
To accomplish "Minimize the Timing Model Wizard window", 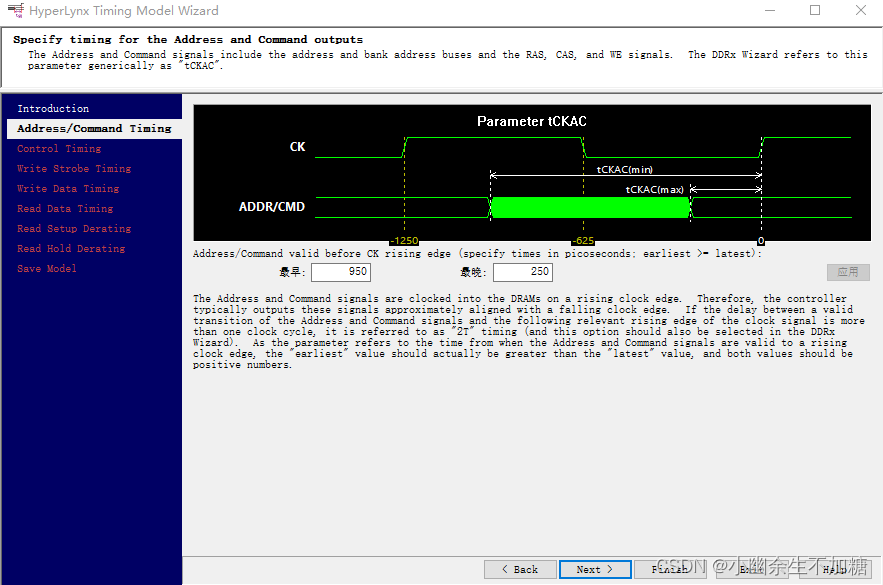I will point(770,10).
